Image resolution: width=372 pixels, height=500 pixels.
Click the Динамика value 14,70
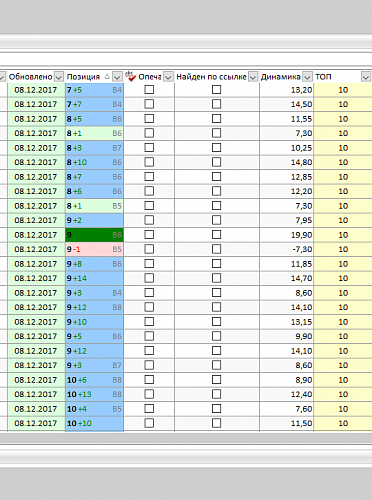tap(301, 278)
